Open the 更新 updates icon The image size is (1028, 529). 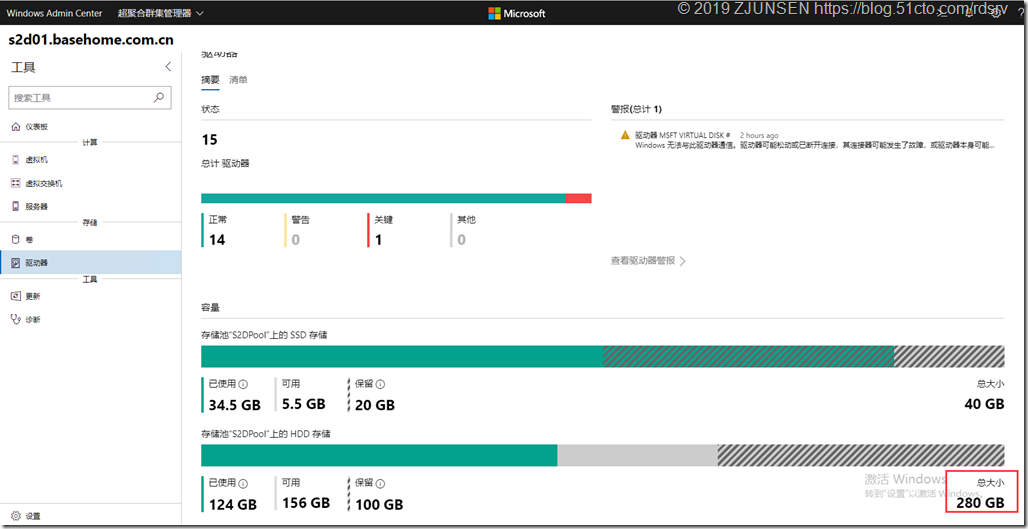pos(16,296)
